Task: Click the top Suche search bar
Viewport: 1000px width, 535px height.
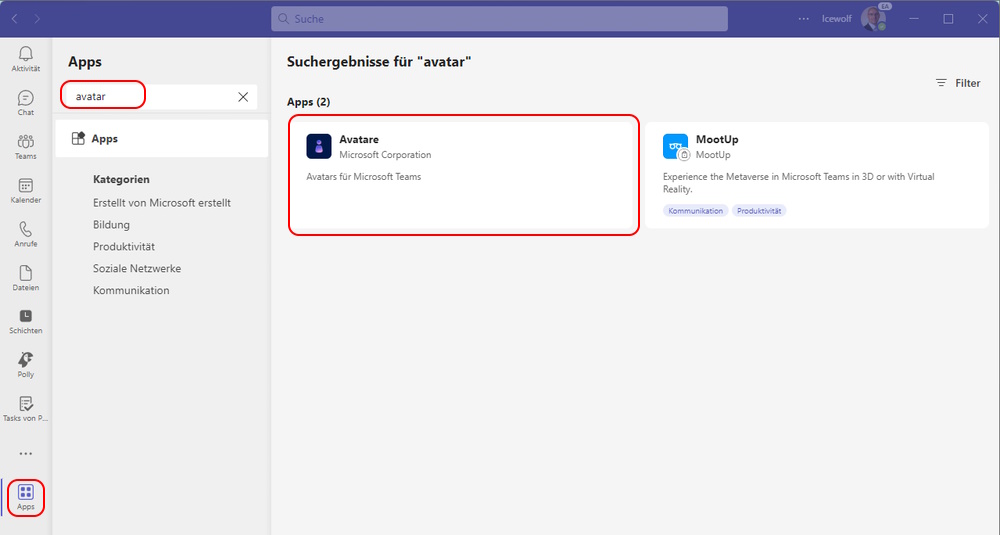Action: (x=499, y=18)
